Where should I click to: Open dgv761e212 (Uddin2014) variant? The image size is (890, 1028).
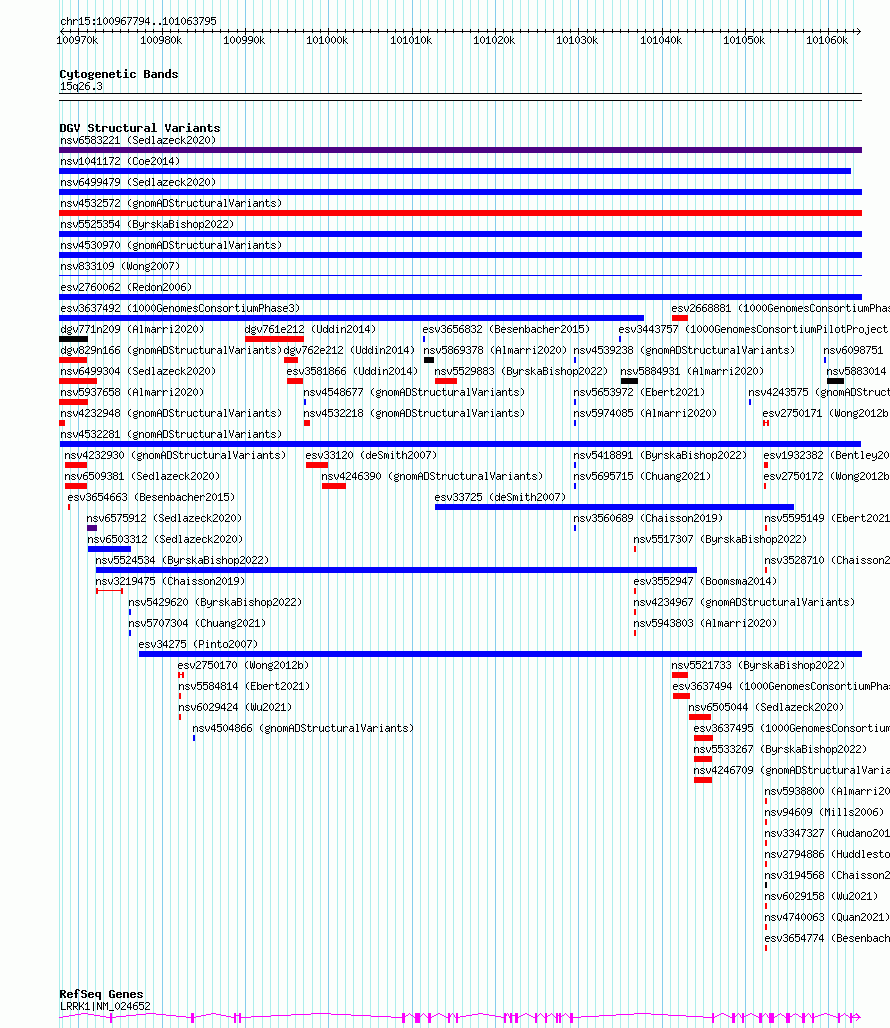tap(310, 329)
